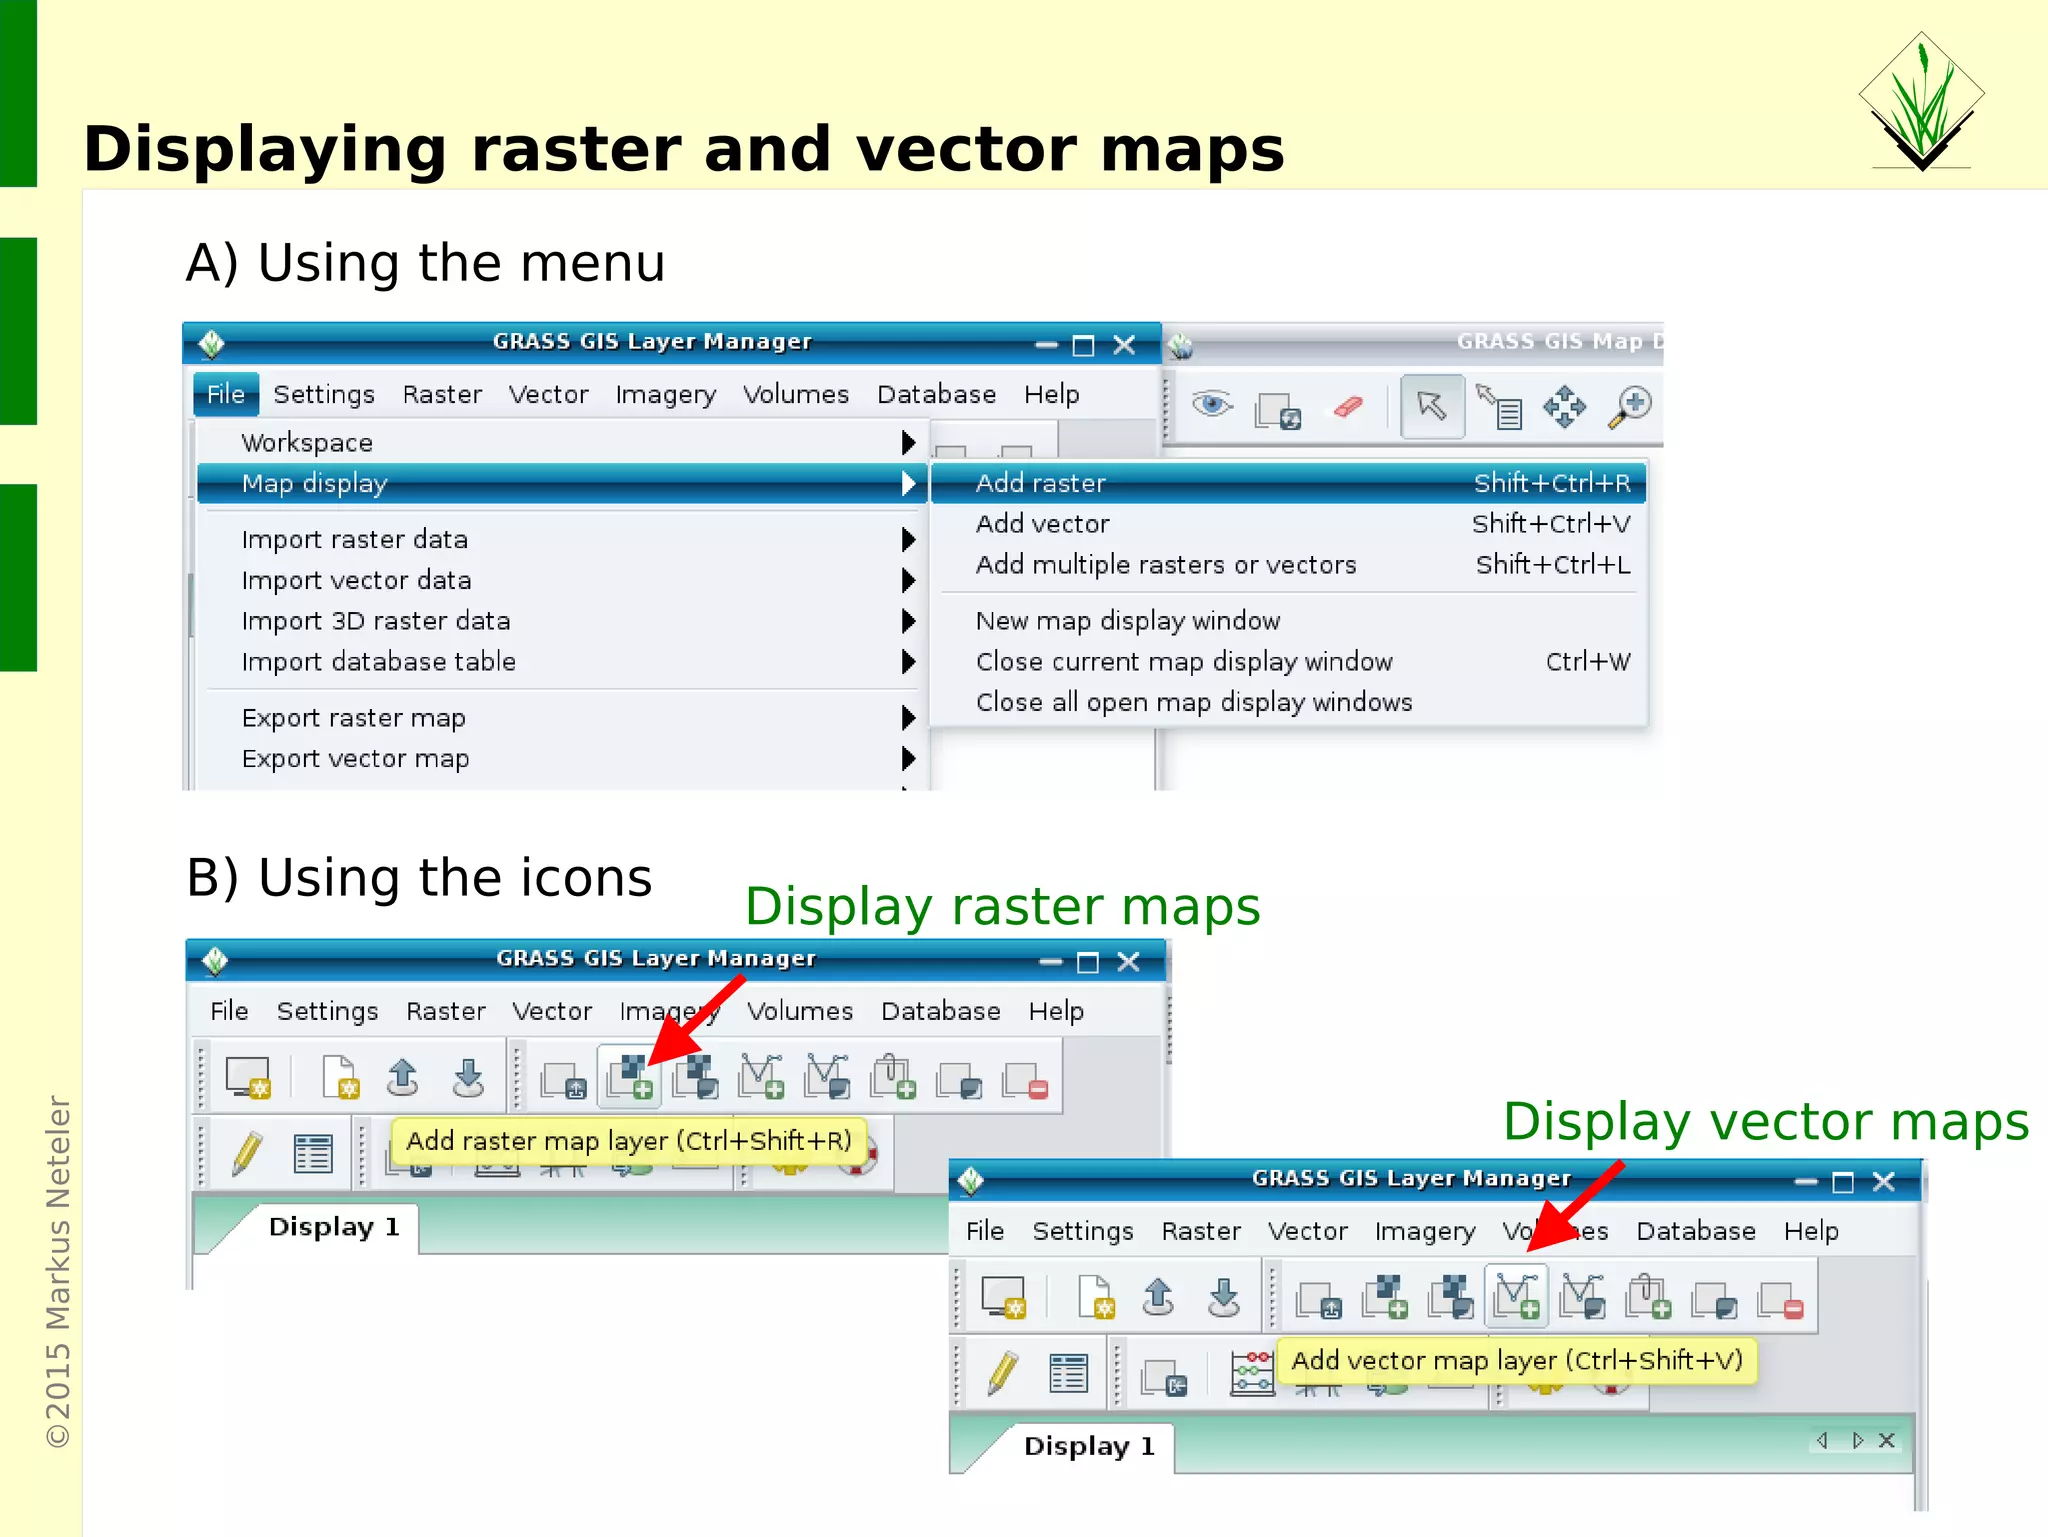2048x1537 pixels.
Task: Click pencil edit icon in bottom-right window
Action: 1003,1373
